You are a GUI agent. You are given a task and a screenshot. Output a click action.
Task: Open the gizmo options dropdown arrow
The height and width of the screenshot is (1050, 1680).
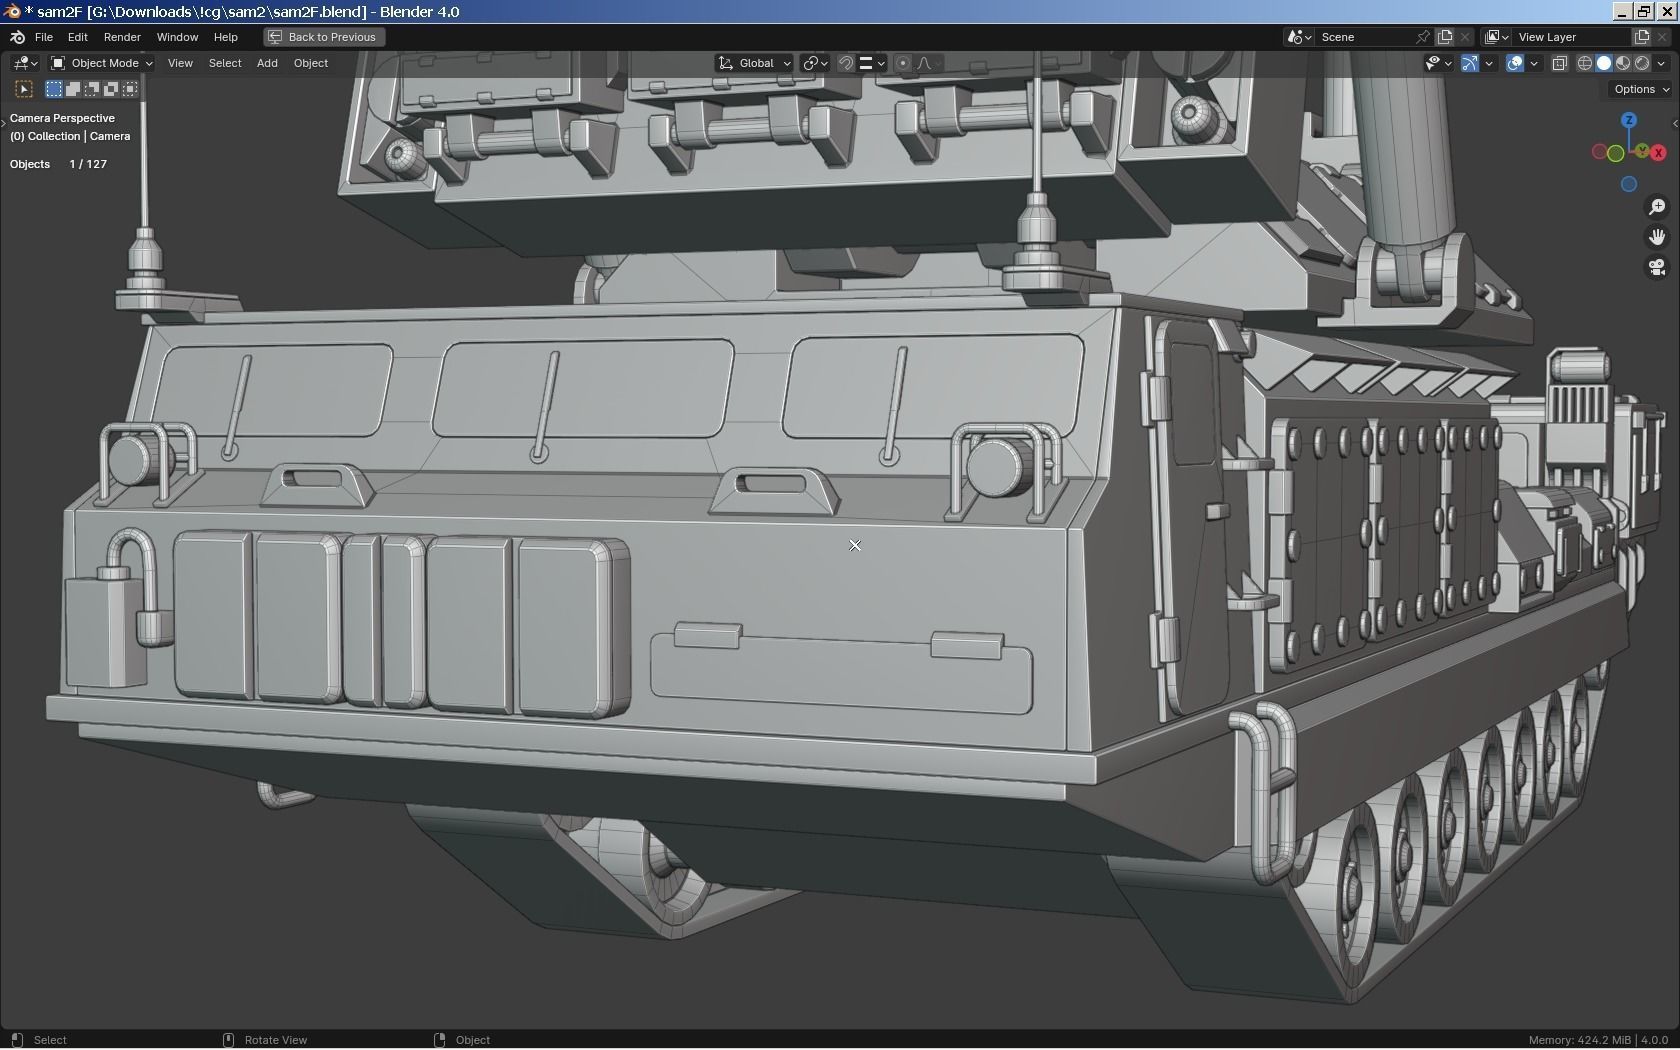pos(1489,63)
